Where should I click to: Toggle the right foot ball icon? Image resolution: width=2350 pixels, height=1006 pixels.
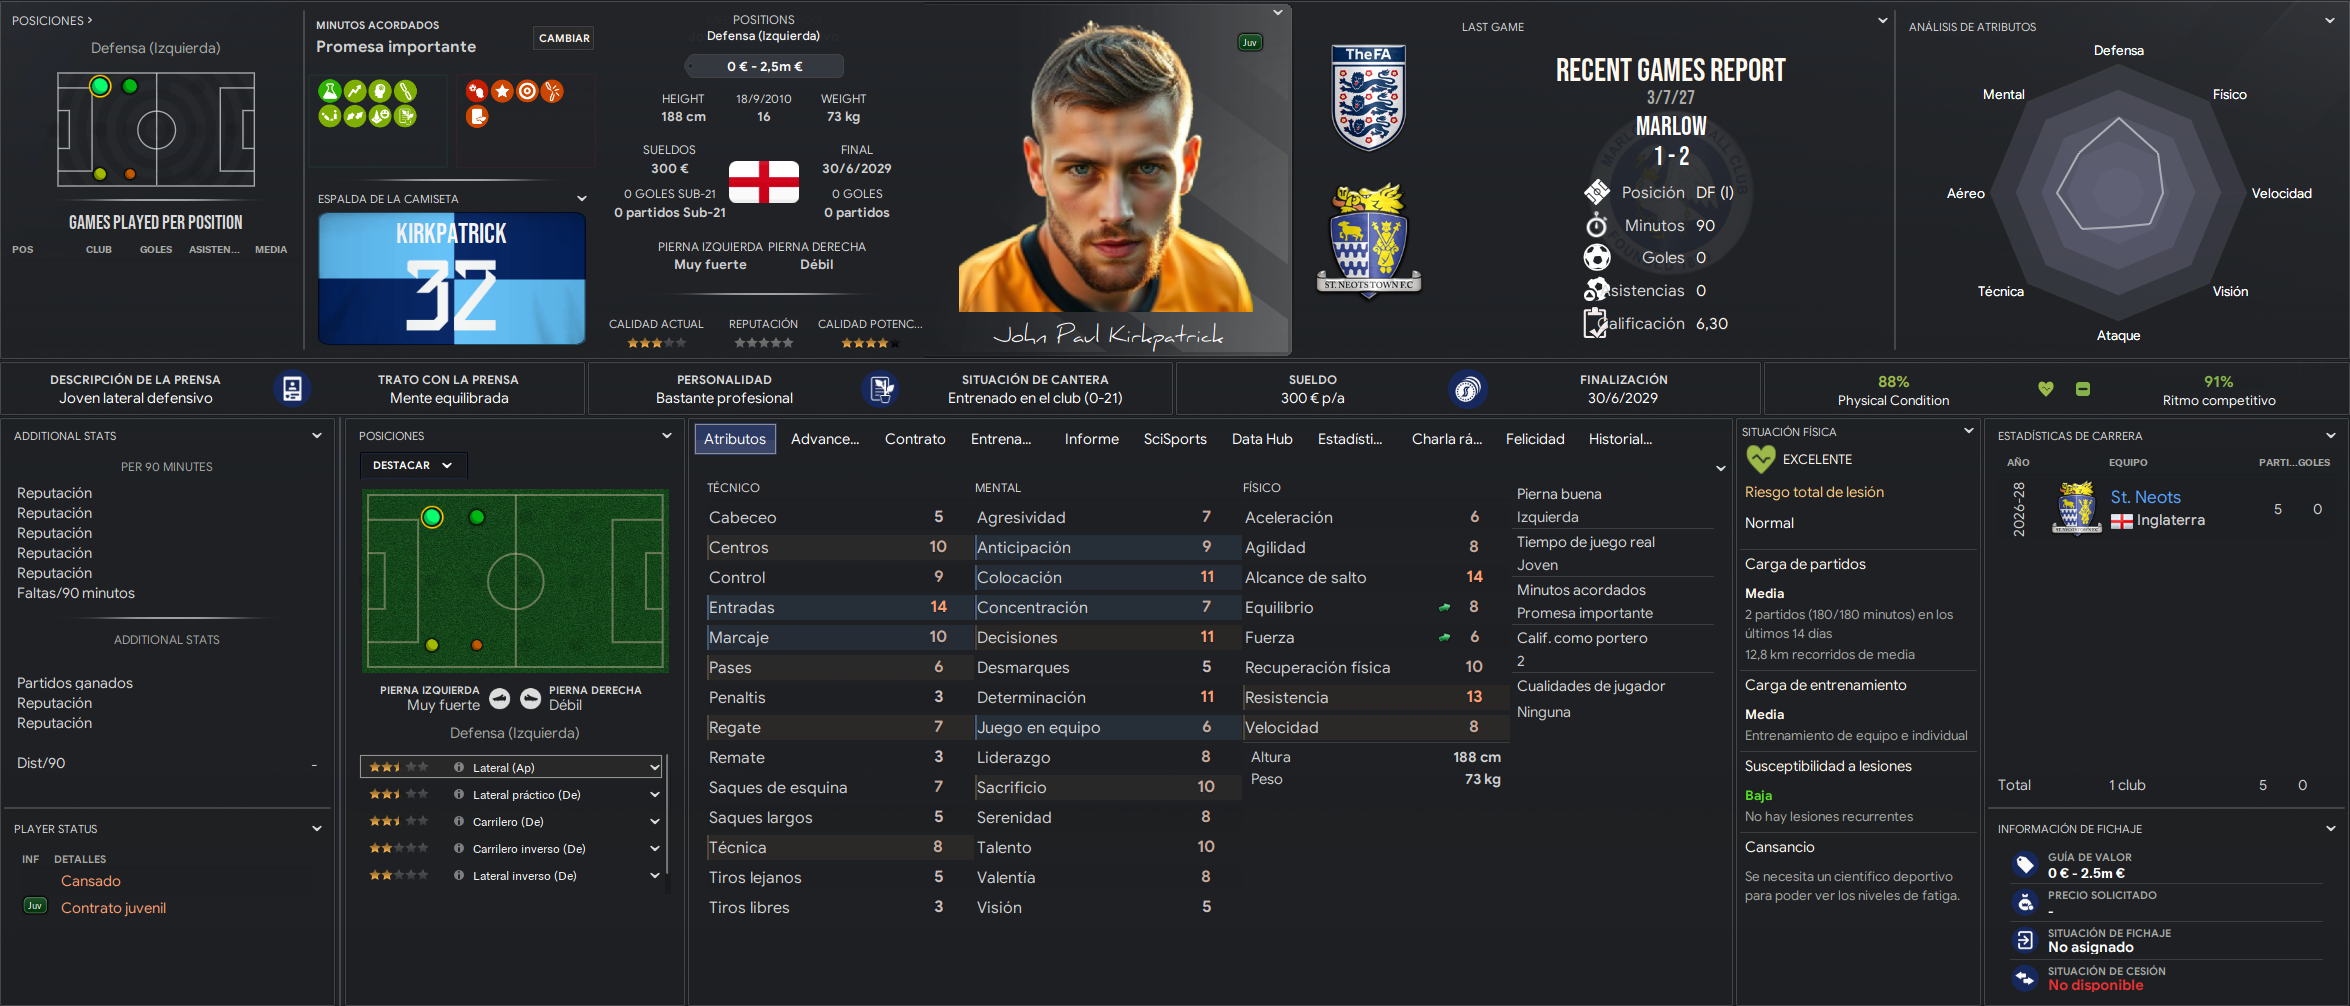(x=531, y=698)
